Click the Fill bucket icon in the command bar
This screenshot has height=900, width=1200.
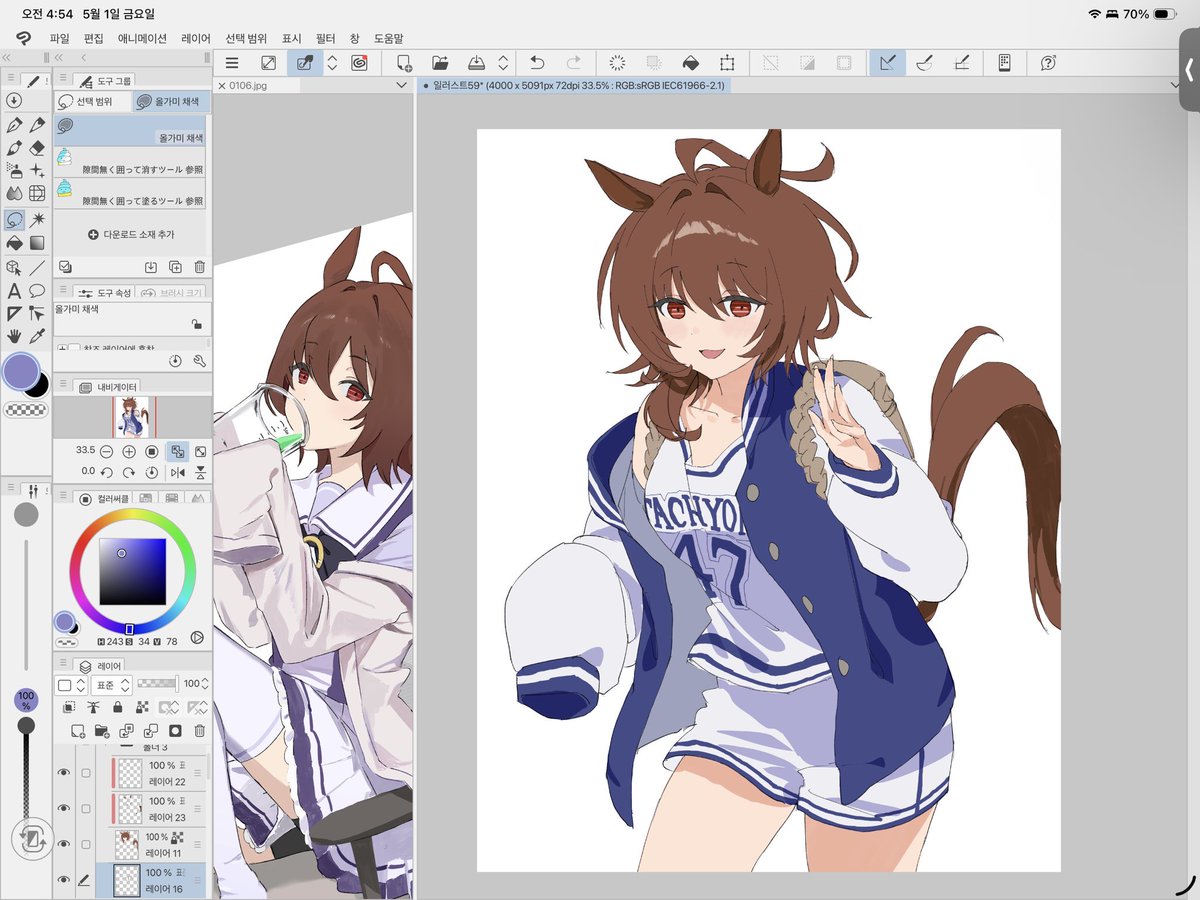click(x=690, y=63)
